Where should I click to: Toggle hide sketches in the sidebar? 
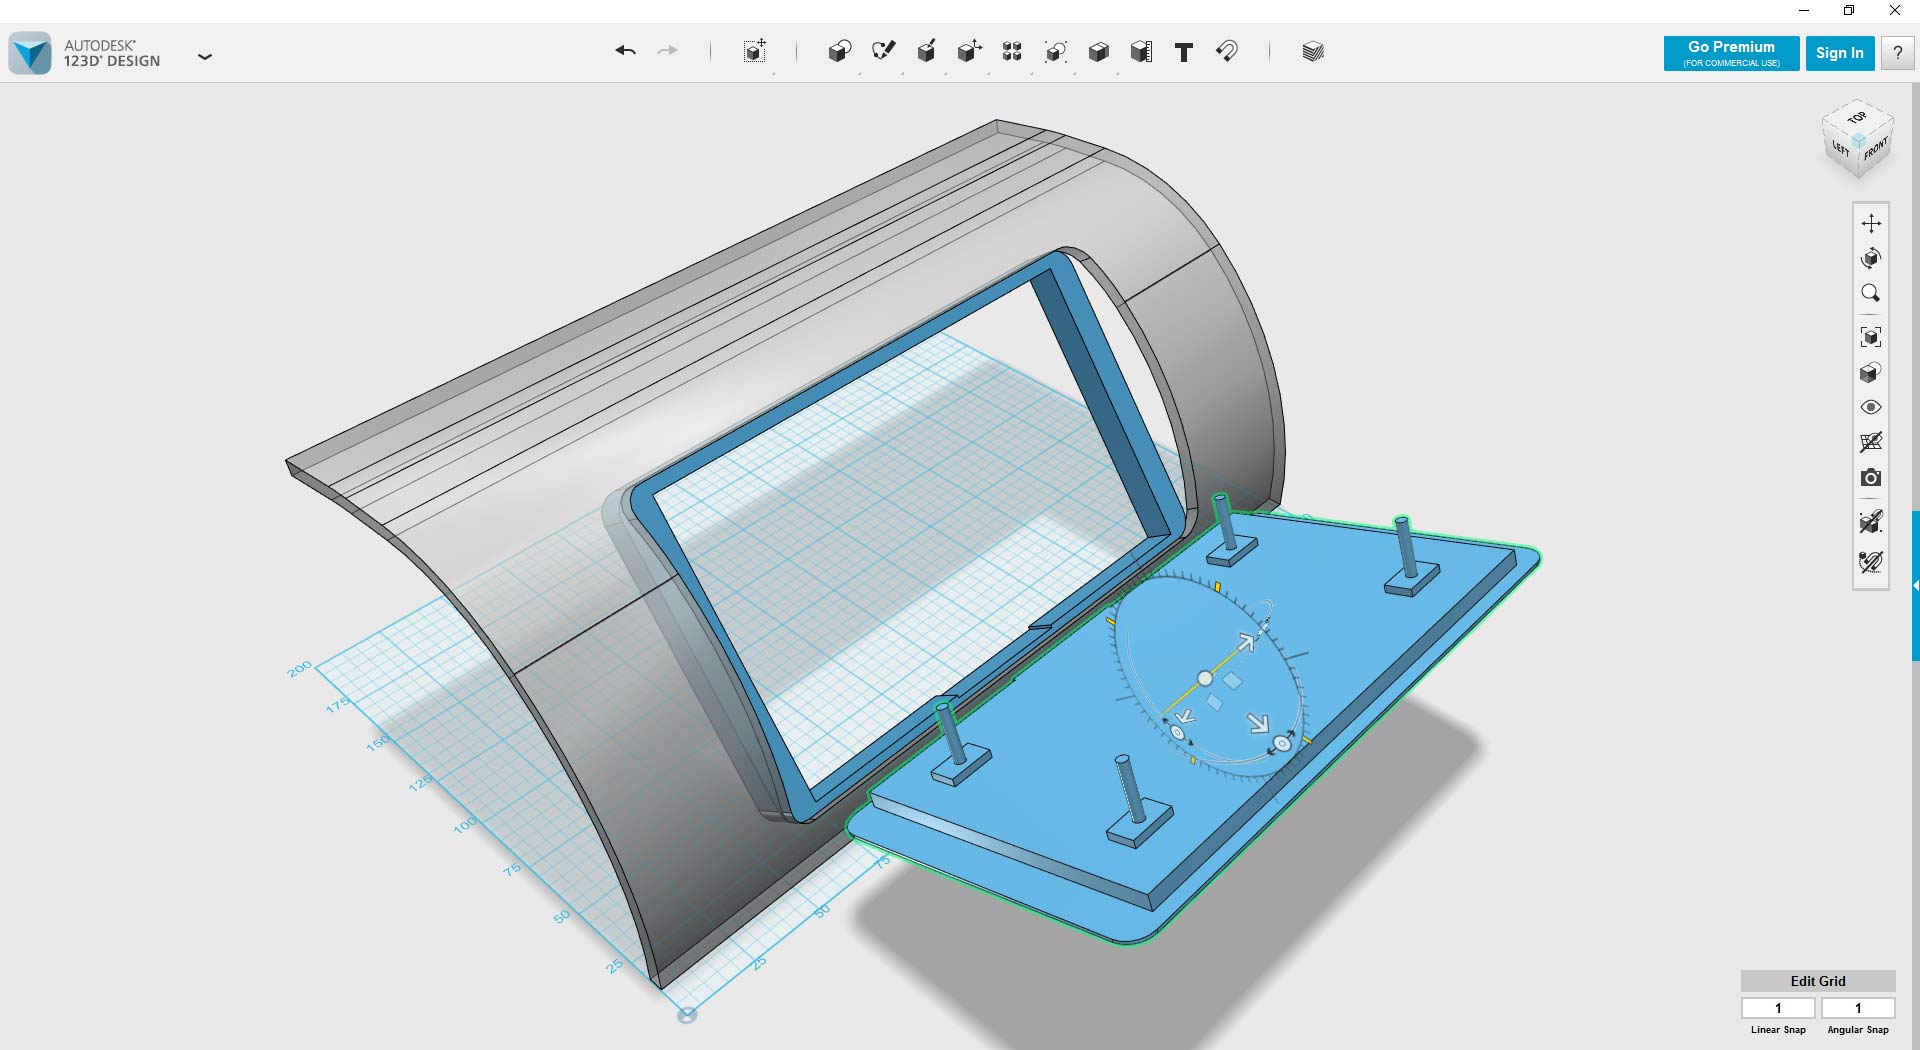click(1872, 442)
